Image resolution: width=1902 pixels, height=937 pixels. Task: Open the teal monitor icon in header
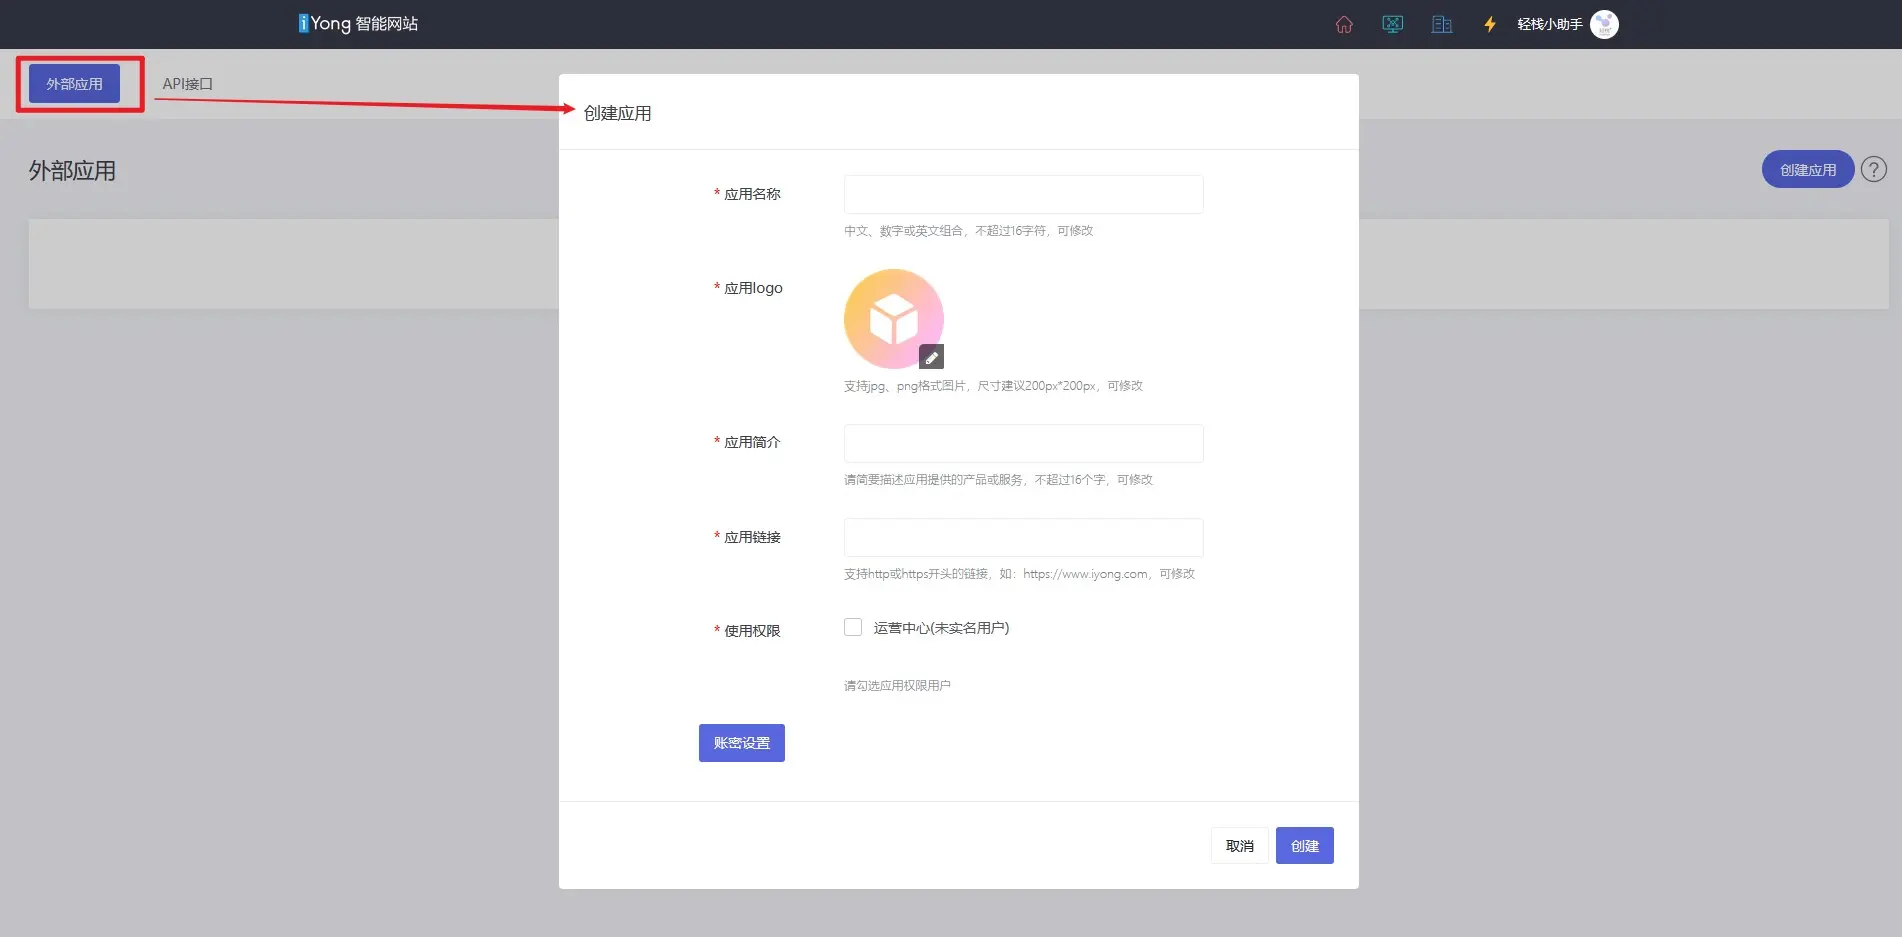tap(1392, 24)
